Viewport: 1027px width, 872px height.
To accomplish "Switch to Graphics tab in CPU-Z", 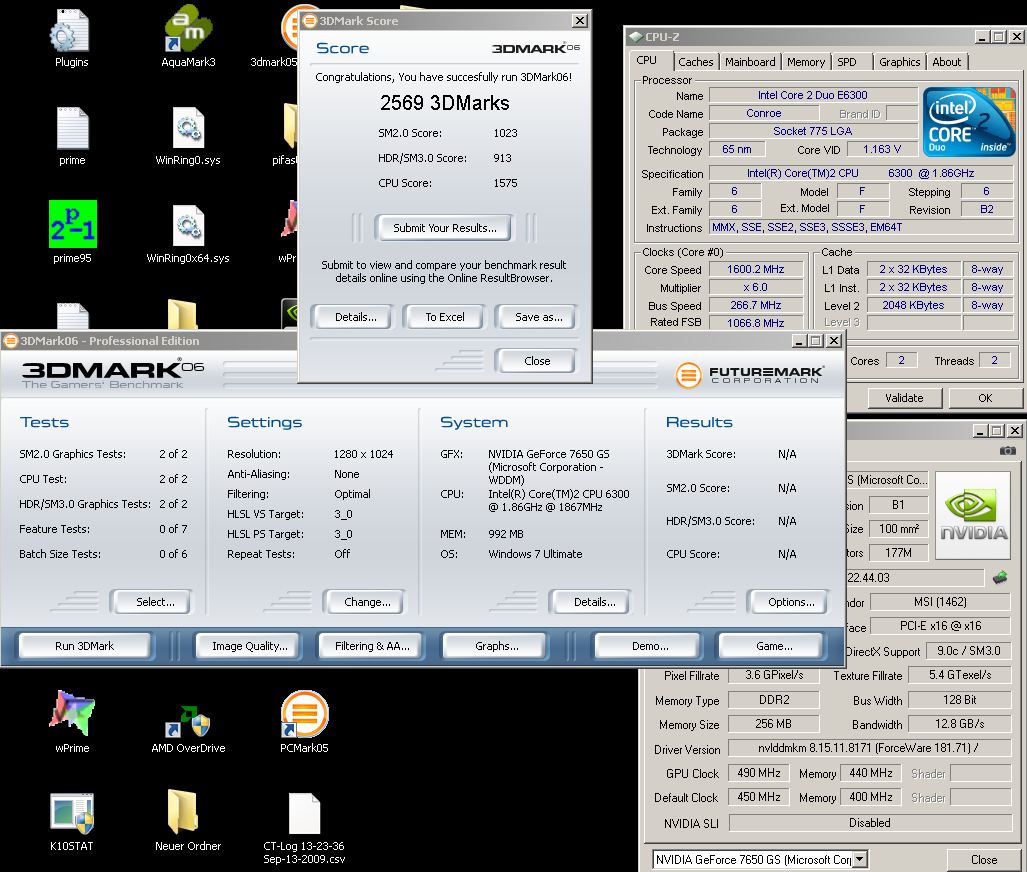I will 899,62.
